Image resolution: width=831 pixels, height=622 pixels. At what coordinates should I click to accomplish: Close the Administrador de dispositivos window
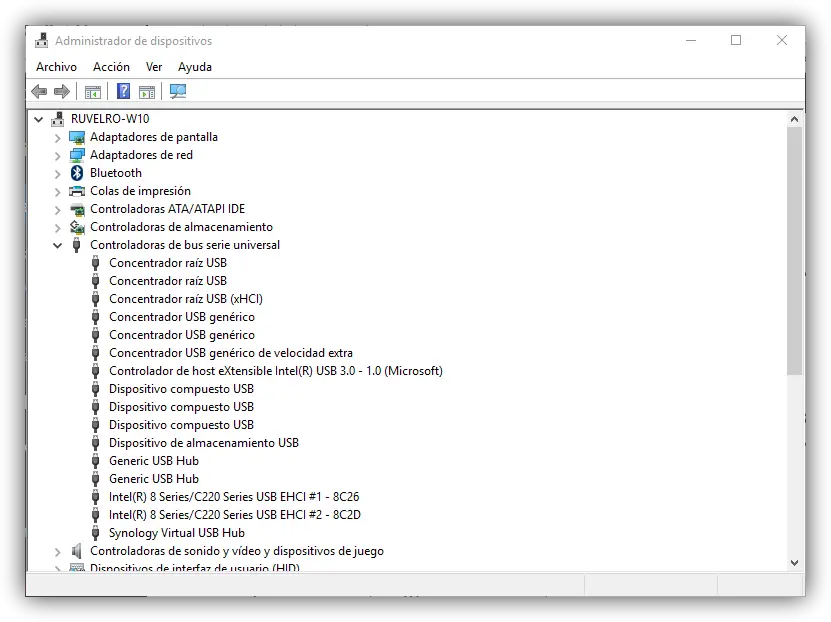pos(782,40)
